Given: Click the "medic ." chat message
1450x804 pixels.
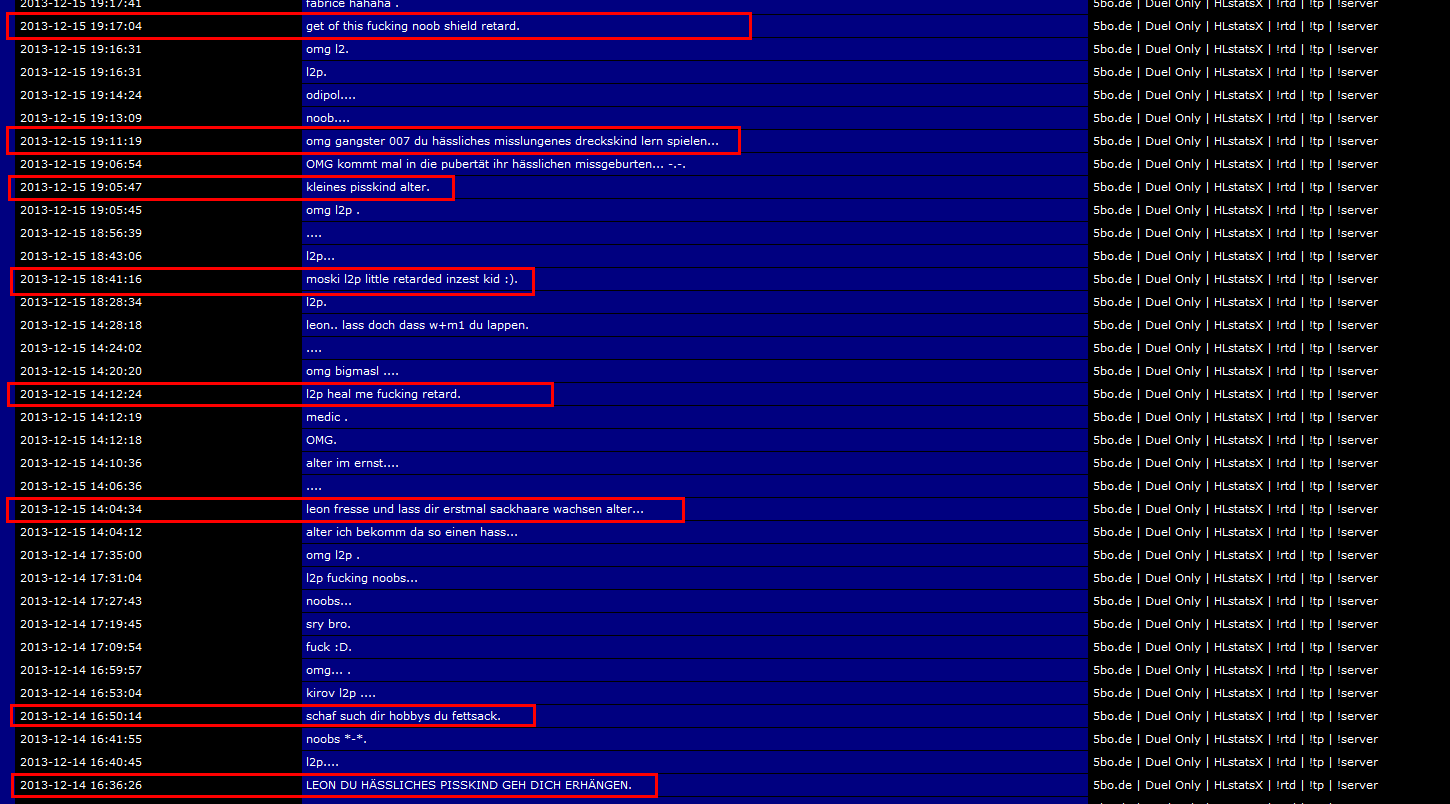Looking at the screenshot, I should 327,417.
